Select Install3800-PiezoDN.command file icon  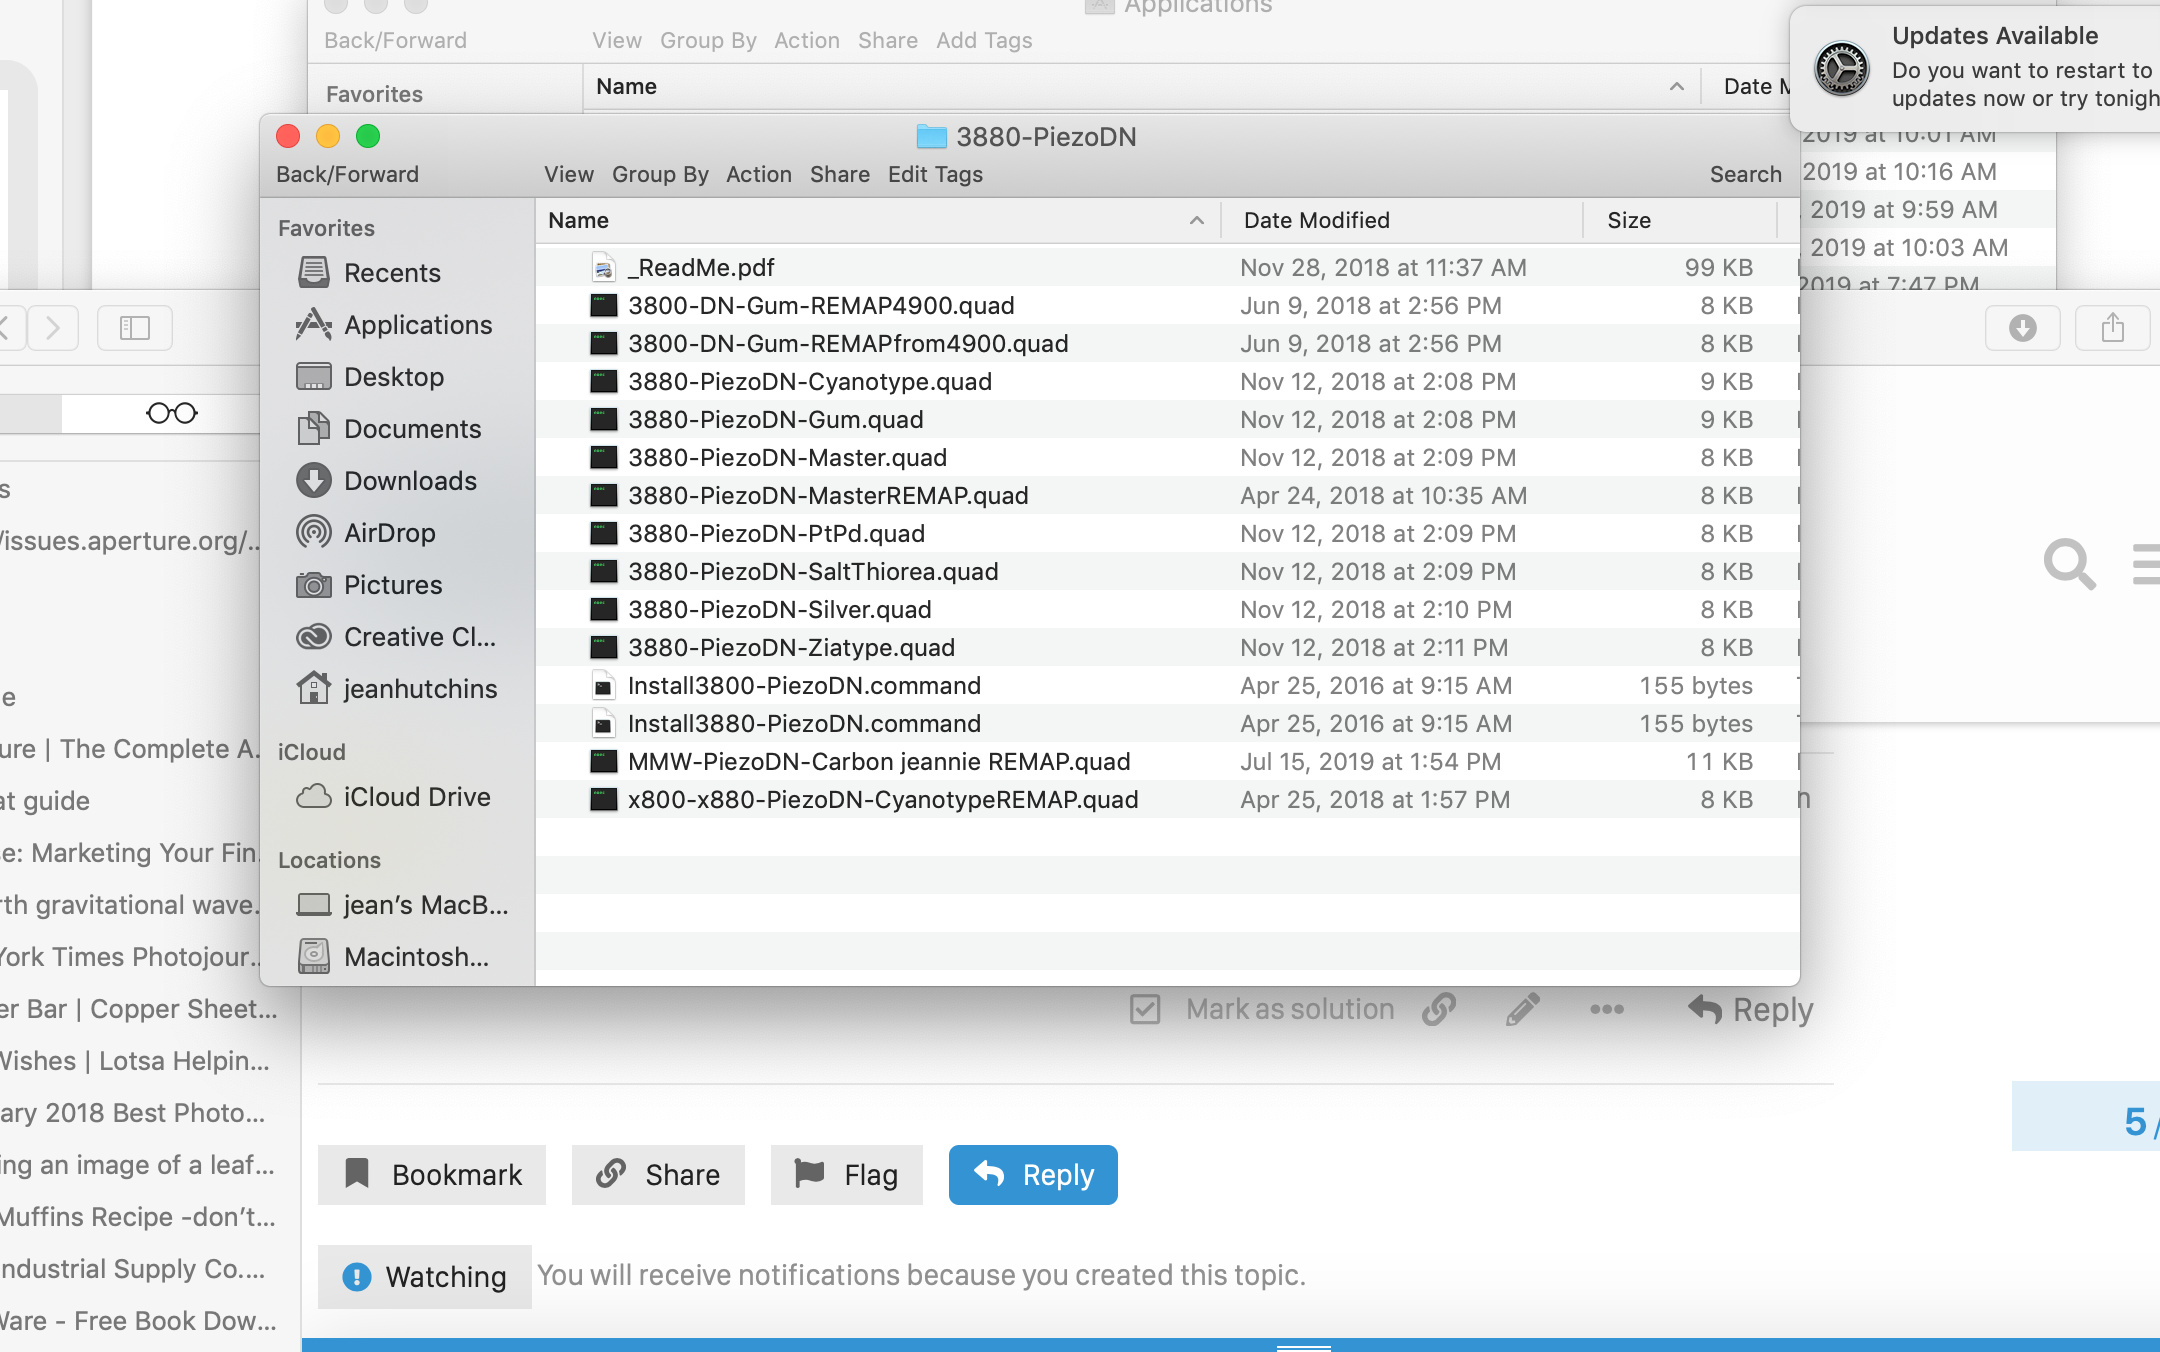click(603, 686)
